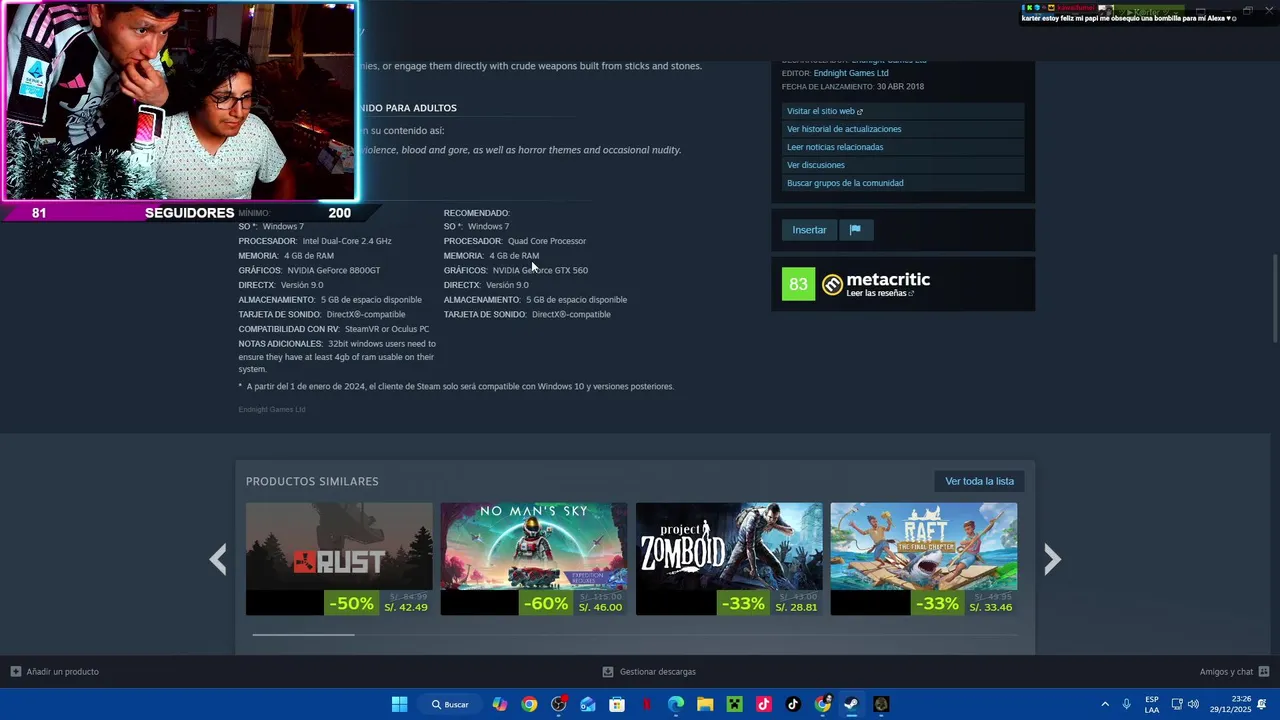This screenshot has height=720, width=1280.
Task: Click the 30 ABR 2018 release date
Action: pos(900,87)
